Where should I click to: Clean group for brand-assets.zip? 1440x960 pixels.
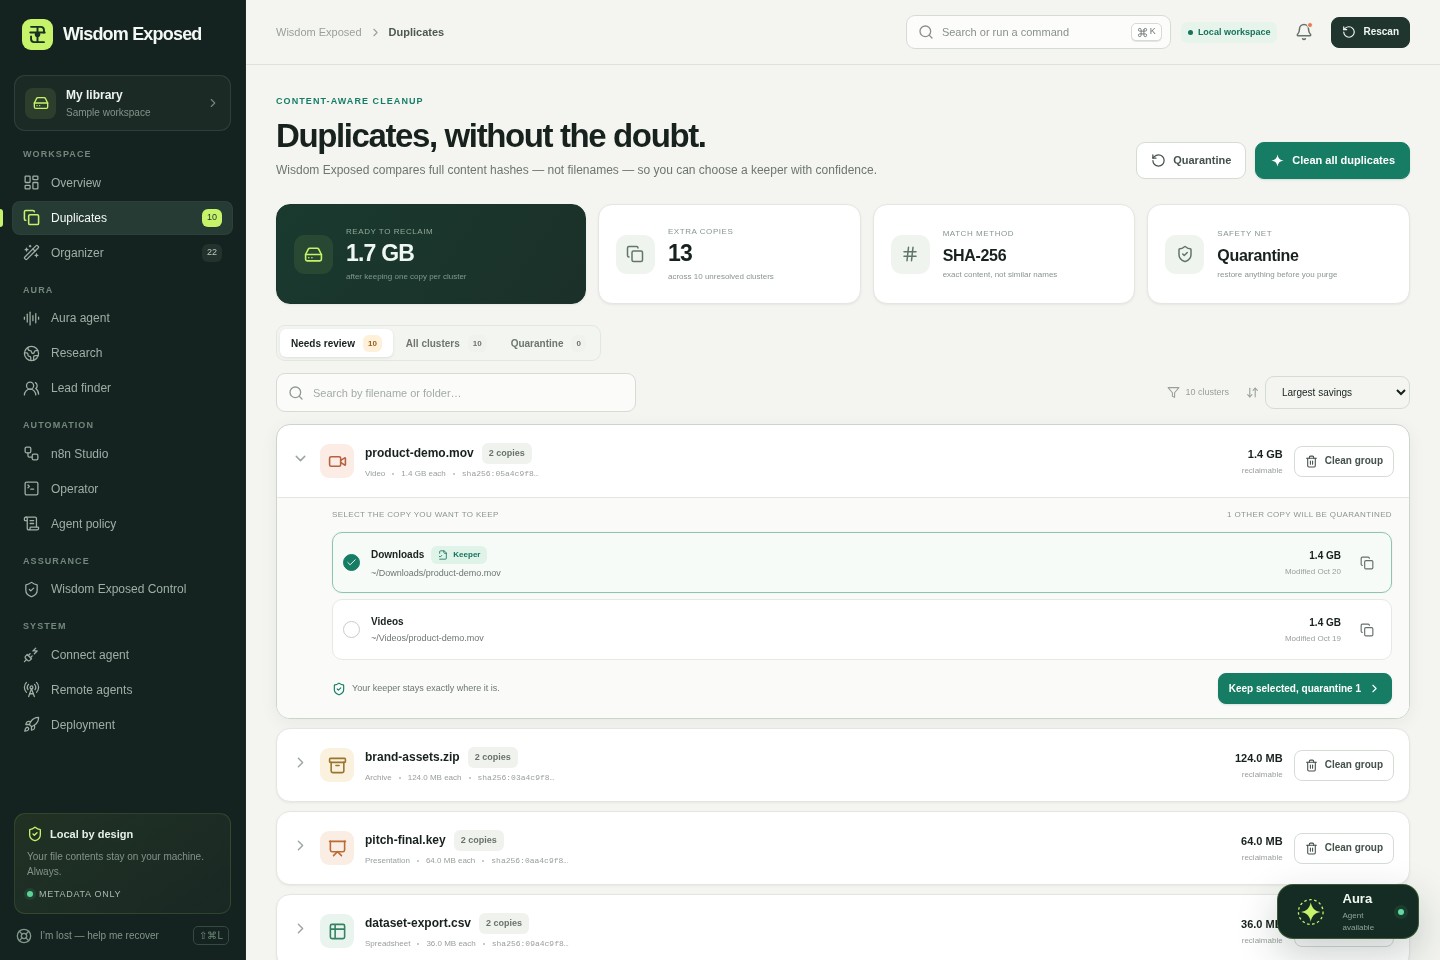point(1344,765)
